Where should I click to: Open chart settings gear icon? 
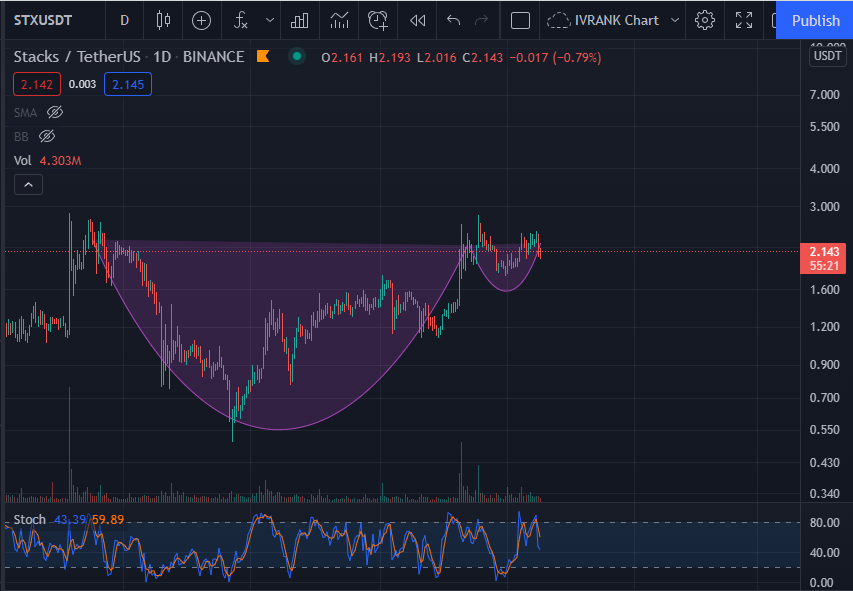pyautogui.click(x=704, y=21)
